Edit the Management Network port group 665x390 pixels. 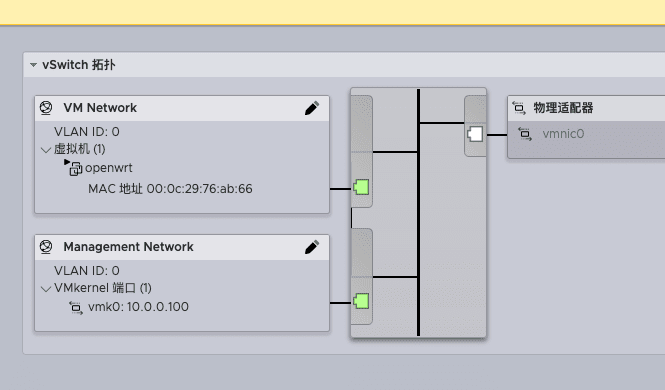[x=312, y=247]
